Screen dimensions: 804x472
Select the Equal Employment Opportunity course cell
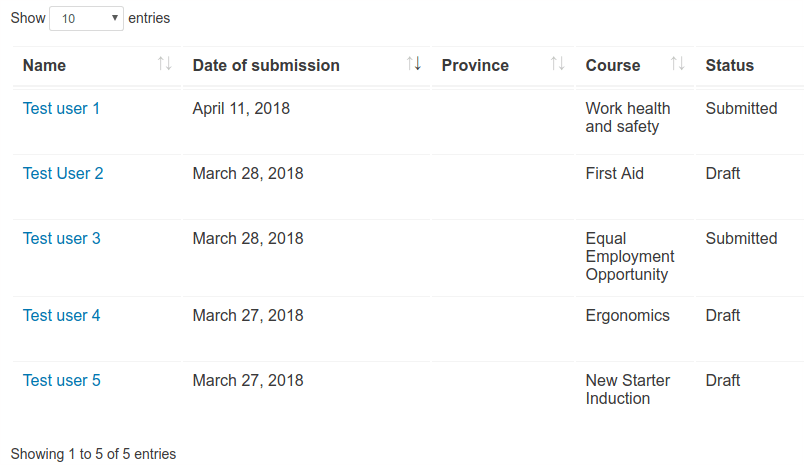click(x=630, y=256)
